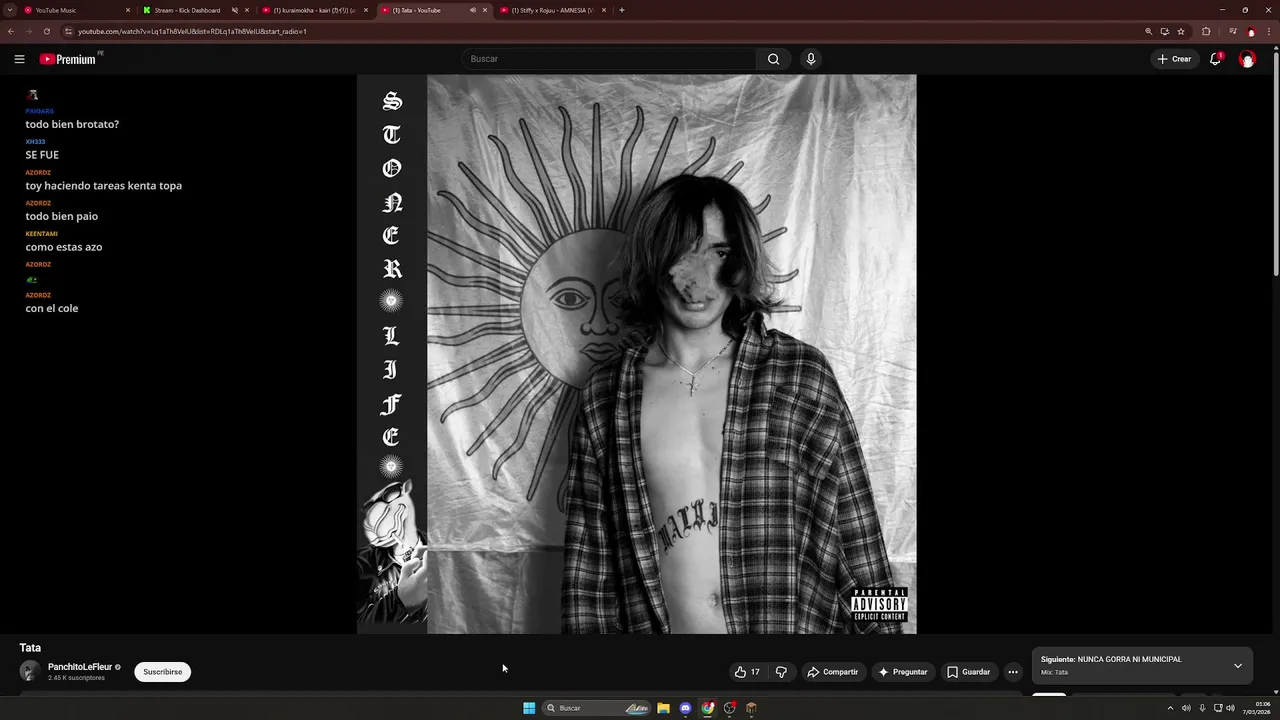Screen dimensions: 1280x720
Task: Open Chrome extensions puzzle icon
Action: (x=1206, y=31)
